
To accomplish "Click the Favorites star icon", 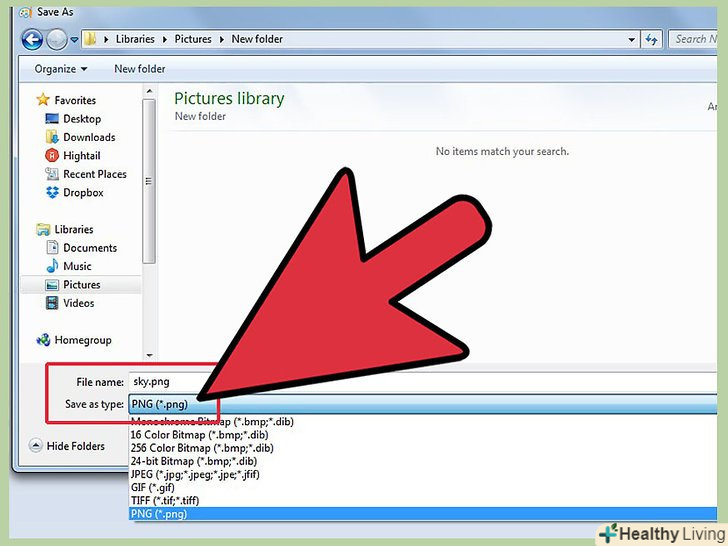I will 43,99.
